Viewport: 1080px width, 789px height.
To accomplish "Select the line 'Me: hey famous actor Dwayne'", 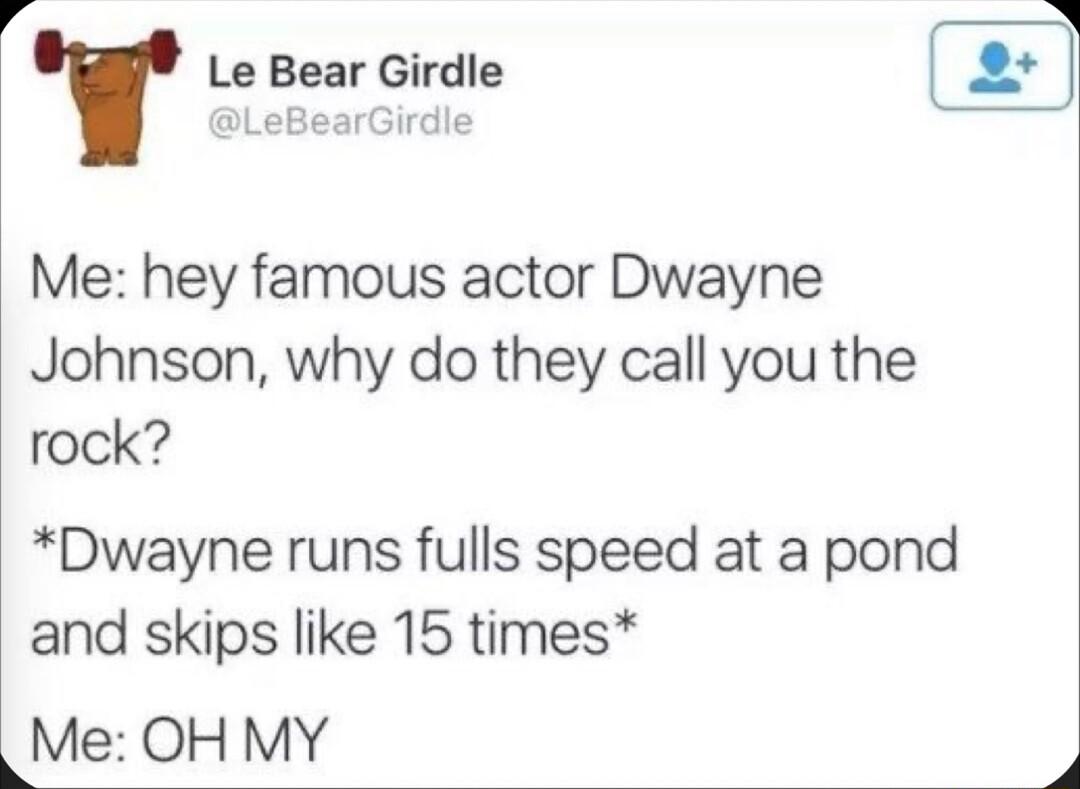I will coord(426,282).
